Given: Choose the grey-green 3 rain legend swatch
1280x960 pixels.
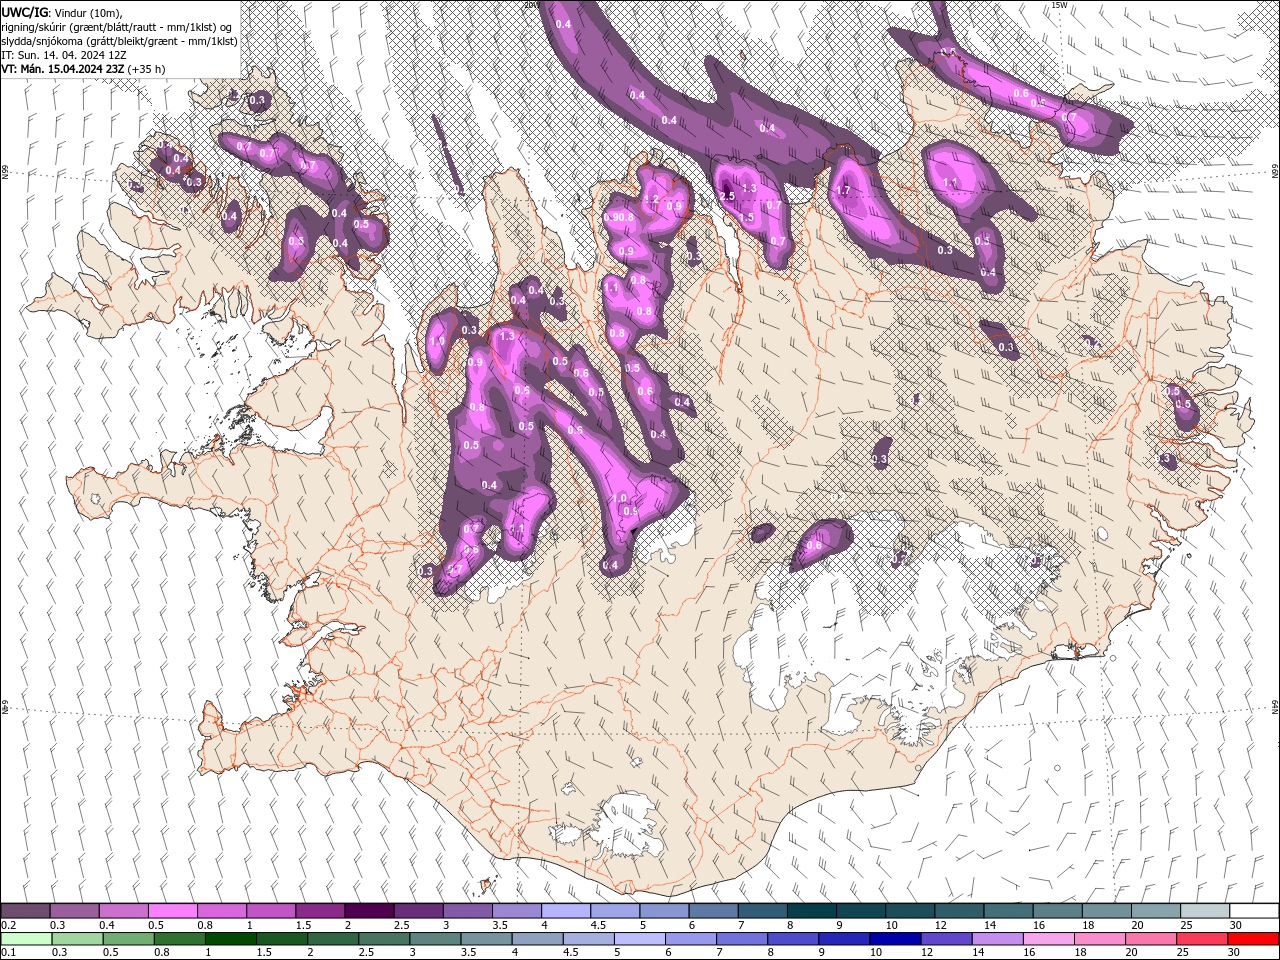Looking at the screenshot, I should click(x=434, y=939).
